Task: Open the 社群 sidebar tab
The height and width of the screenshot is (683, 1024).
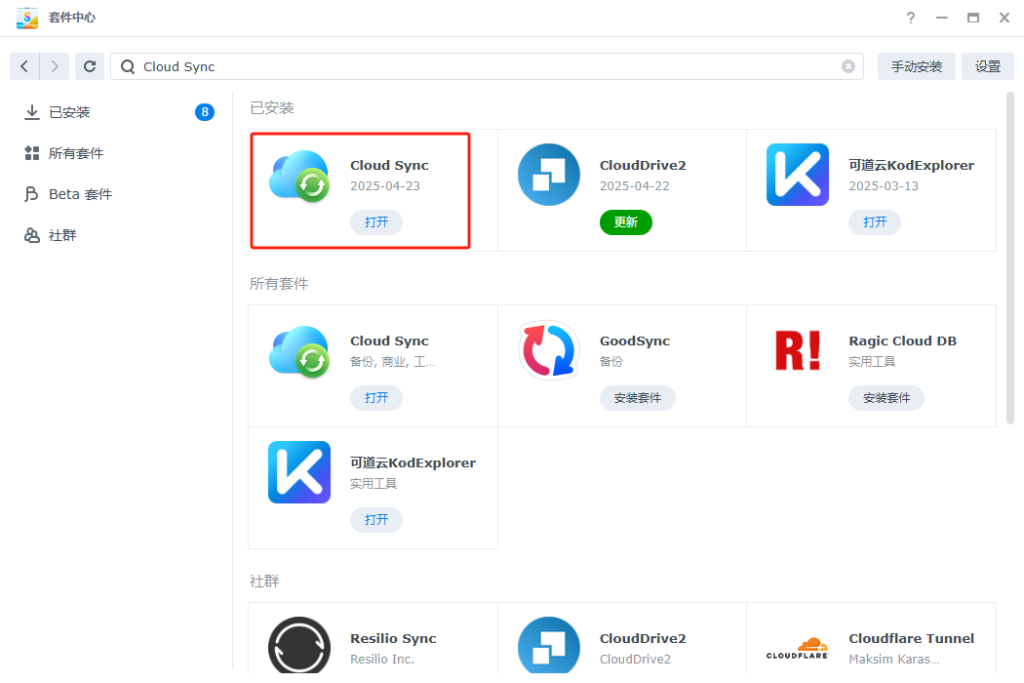Action: [118, 236]
